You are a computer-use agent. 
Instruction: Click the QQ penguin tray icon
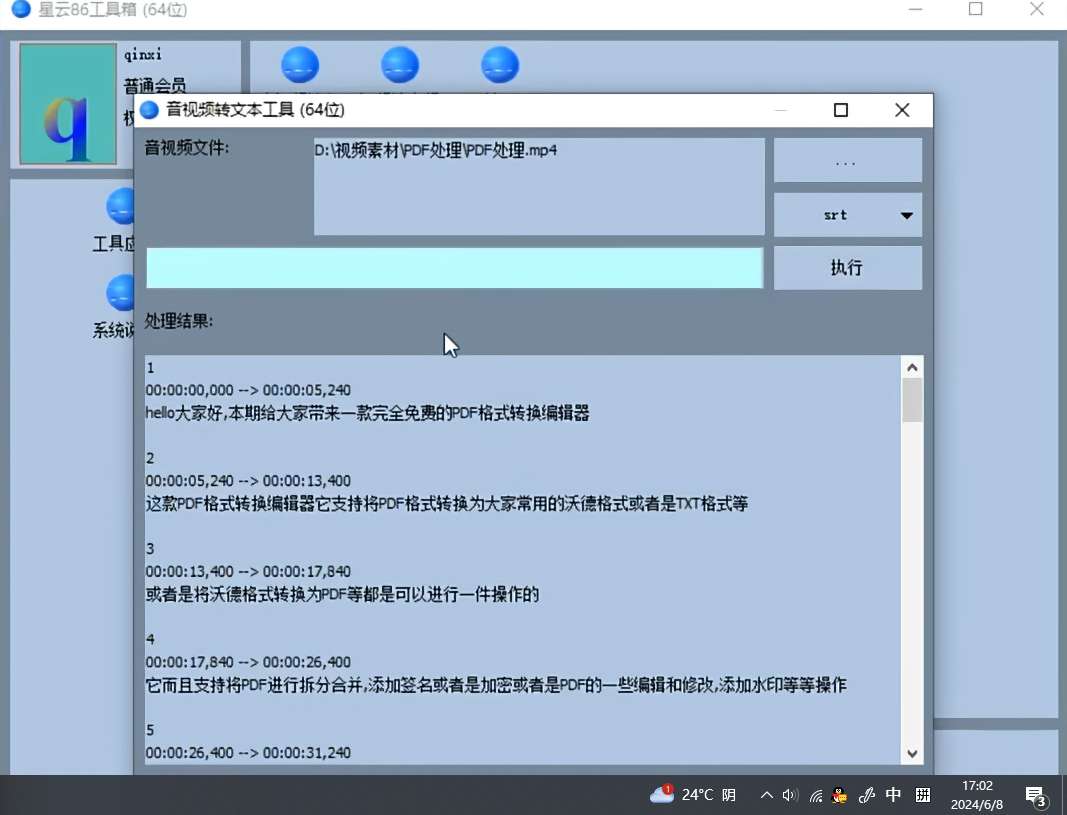pyautogui.click(x=840, y=796)
